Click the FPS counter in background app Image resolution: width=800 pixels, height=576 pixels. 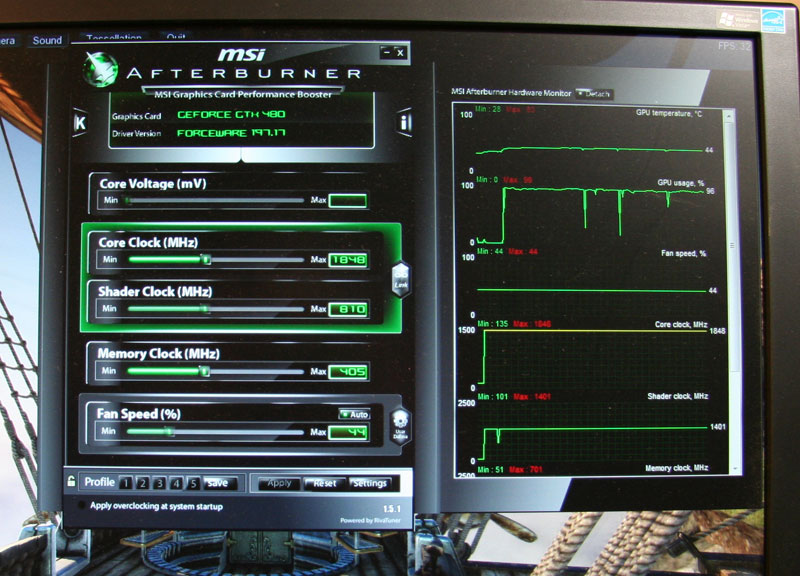tap(734, 46)
